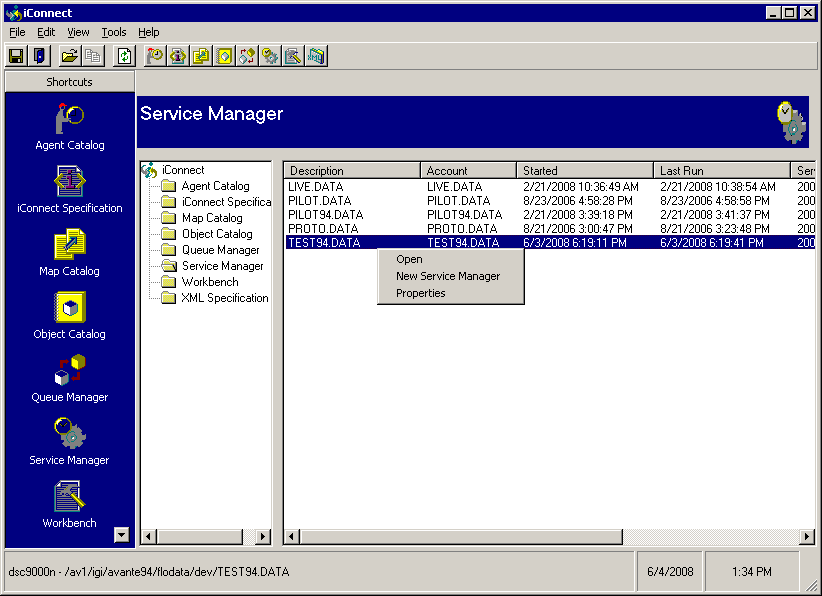Click the list's horizontal scrollbar right arrow
822x596 pixels.
coord(807,537)
